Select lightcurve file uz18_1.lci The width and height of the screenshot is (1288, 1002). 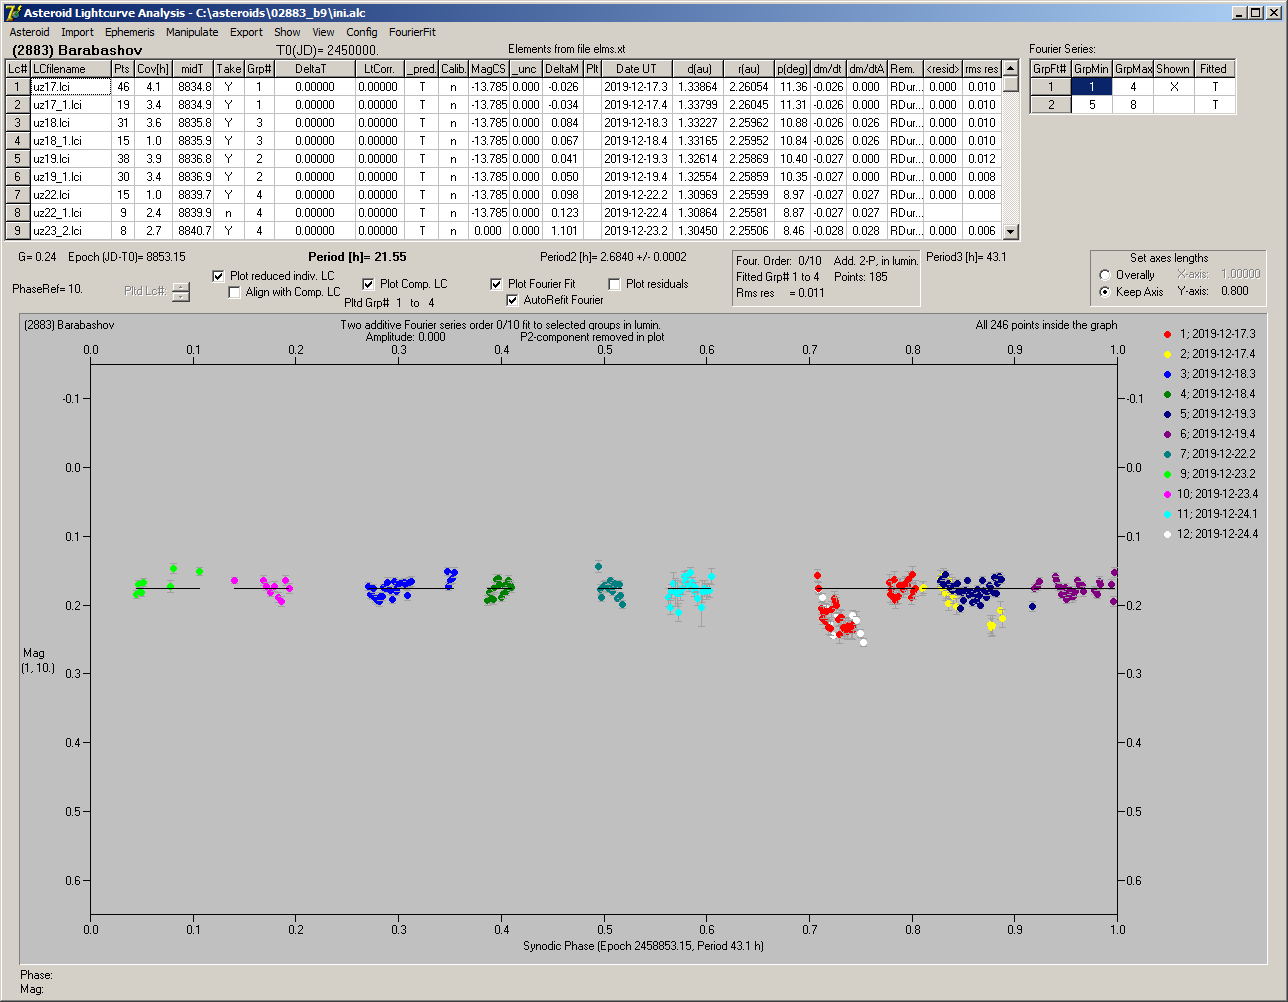(70, 141)
